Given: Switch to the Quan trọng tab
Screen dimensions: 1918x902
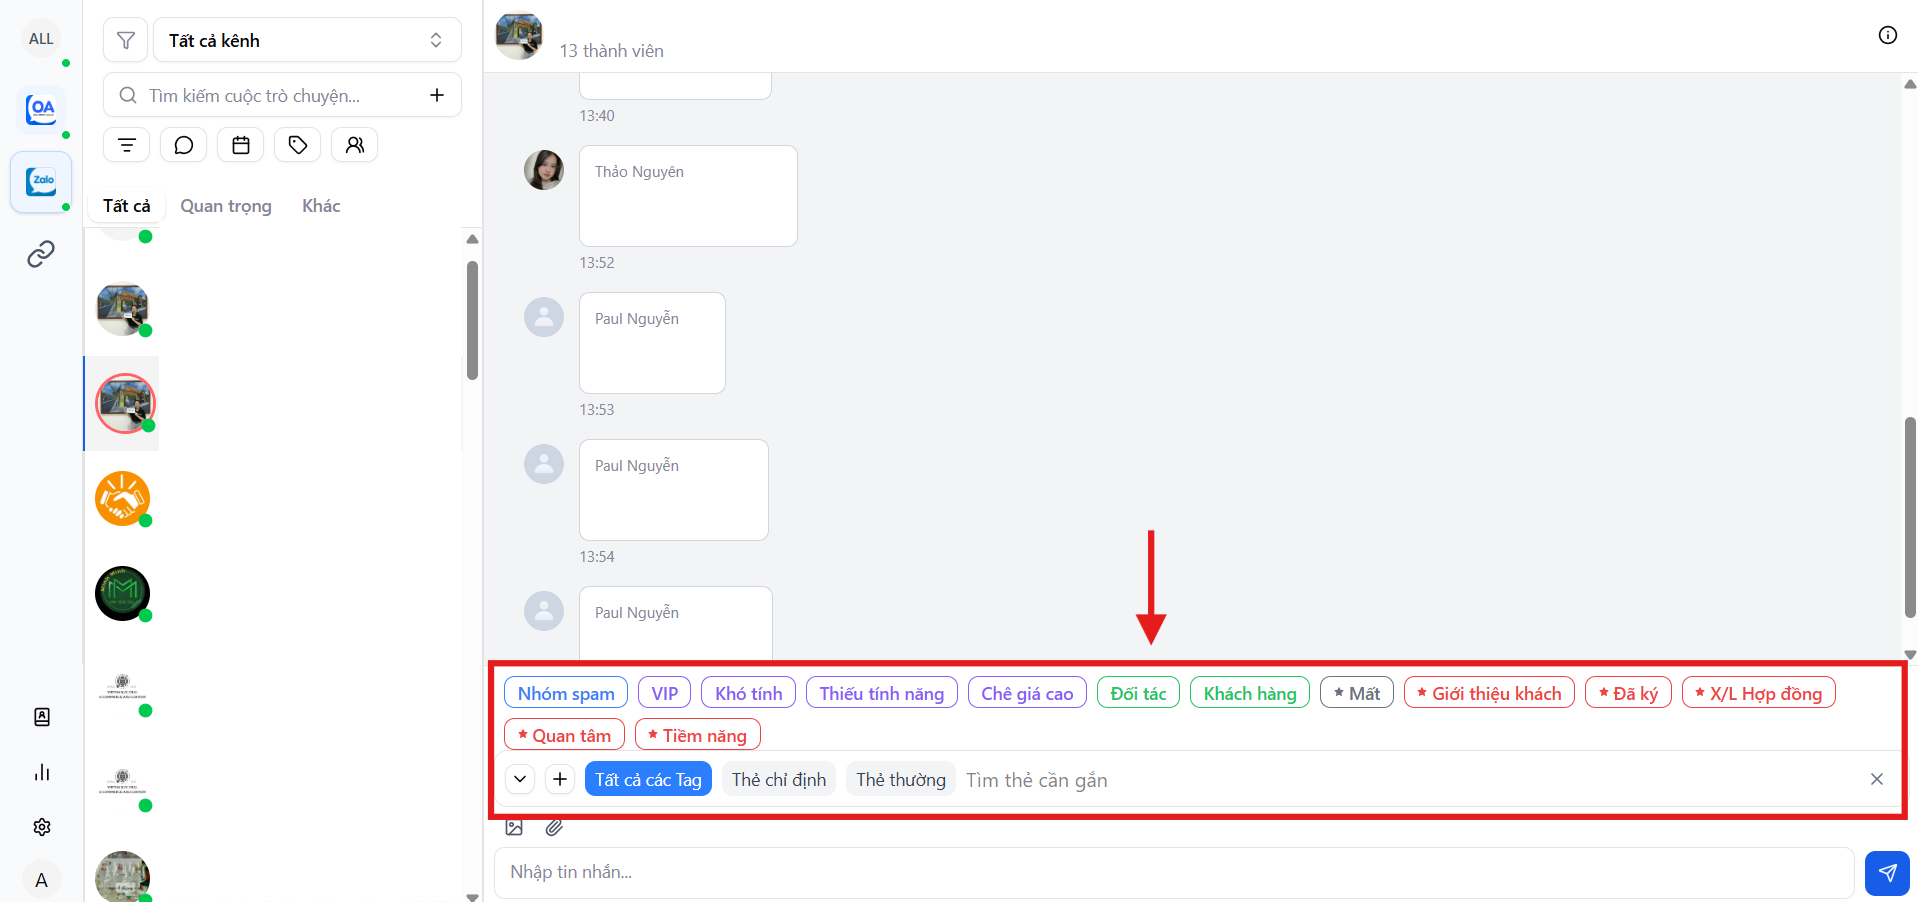Looking at the screenshot, I should 225,206.
